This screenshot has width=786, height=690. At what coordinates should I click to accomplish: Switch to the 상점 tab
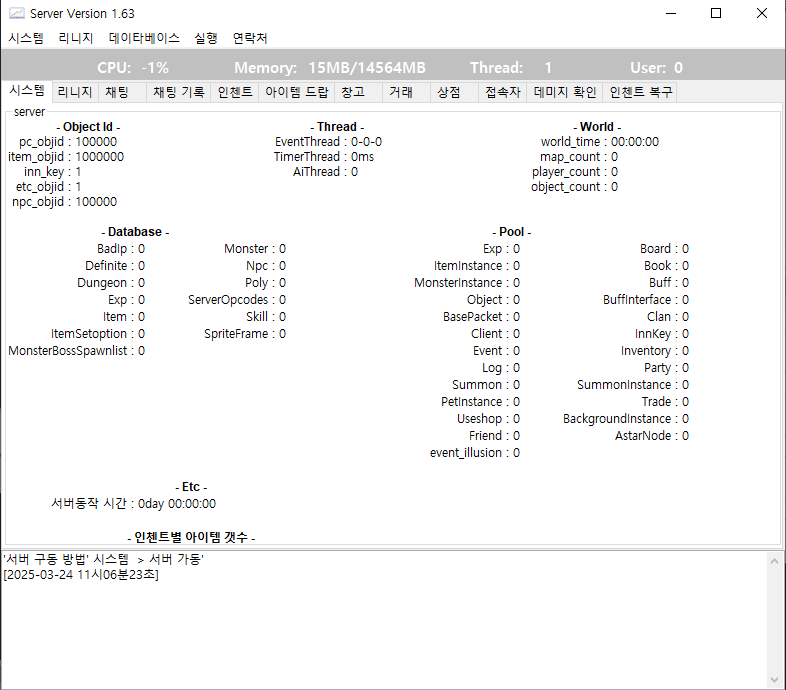tap(454, 92)
